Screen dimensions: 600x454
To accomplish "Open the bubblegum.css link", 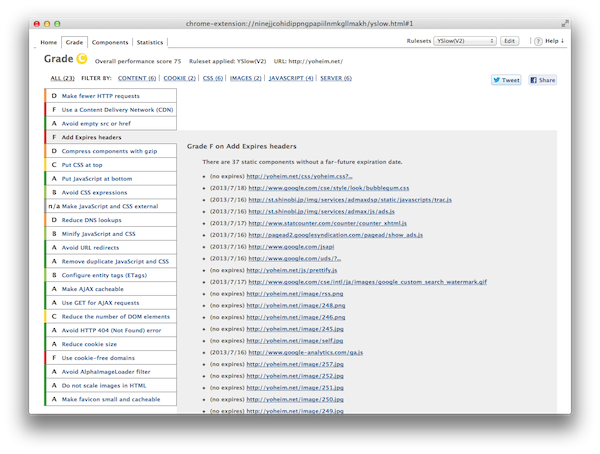I will click(329, 188).
